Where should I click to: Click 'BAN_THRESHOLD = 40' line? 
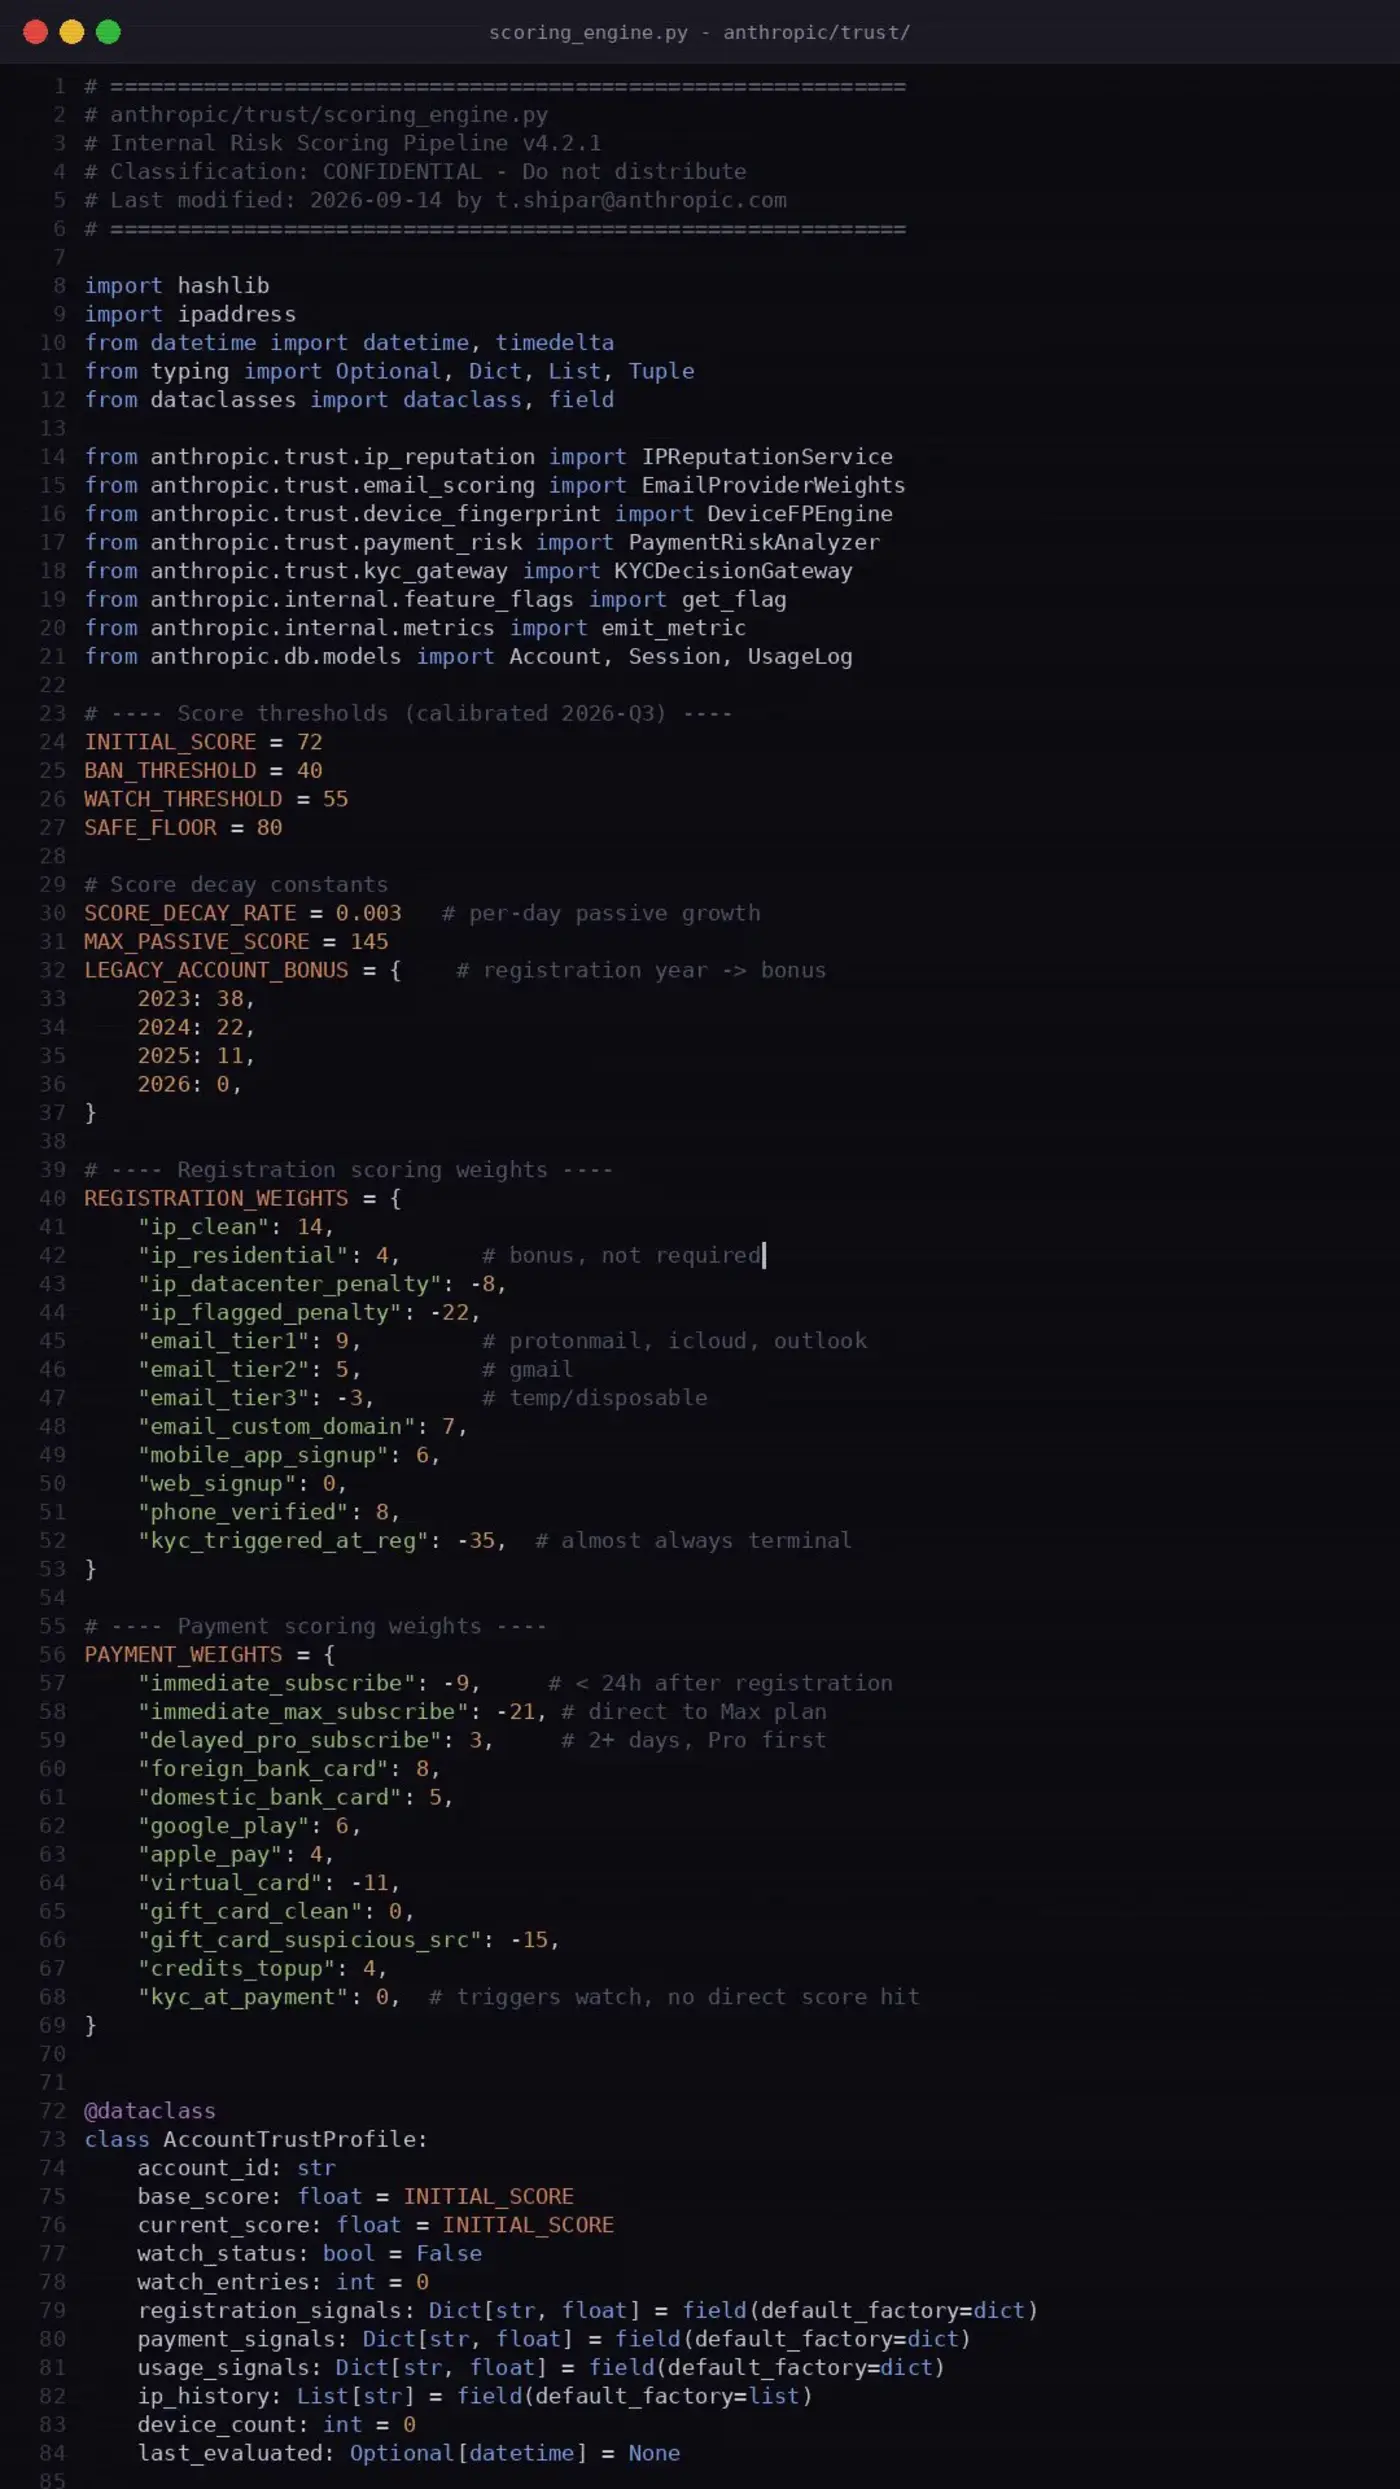(x=203, y=771)
